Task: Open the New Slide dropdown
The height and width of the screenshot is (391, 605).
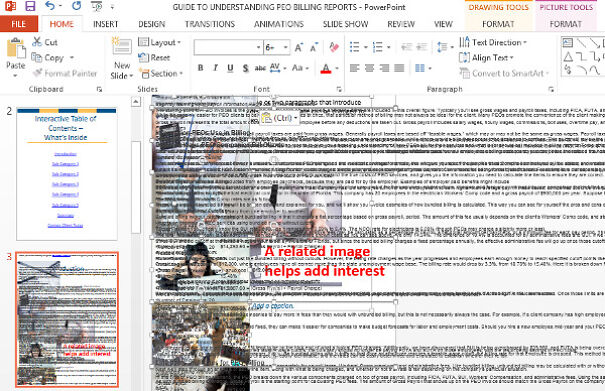Action: coord(122,71)
